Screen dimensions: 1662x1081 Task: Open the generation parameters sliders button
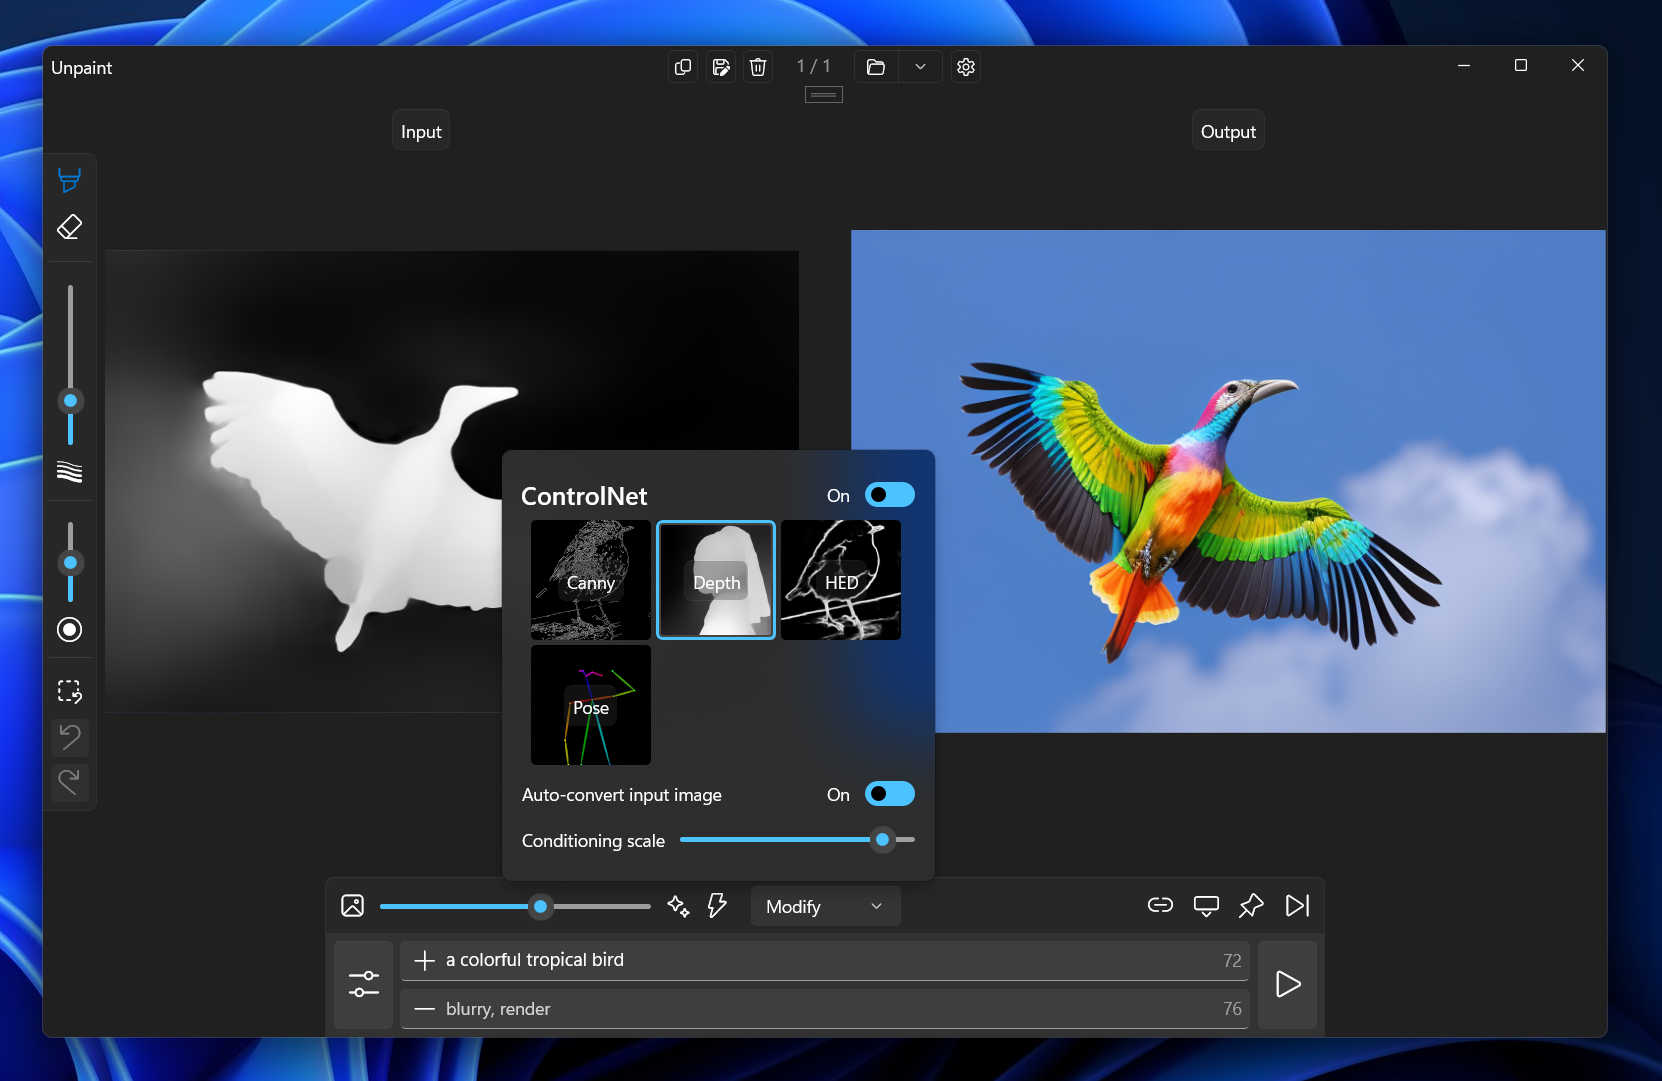[364, 984]
